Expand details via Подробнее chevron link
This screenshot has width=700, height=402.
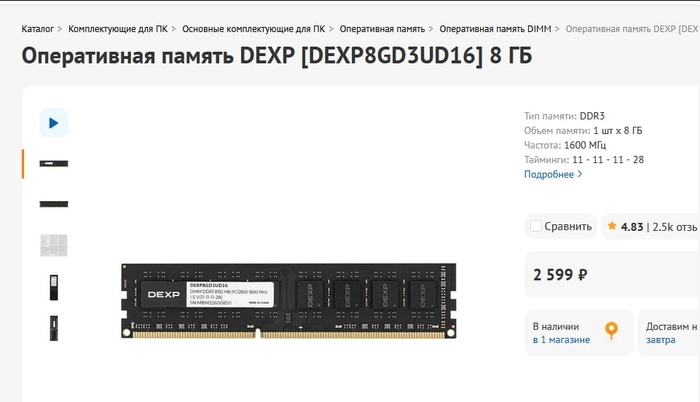(553, 174)
